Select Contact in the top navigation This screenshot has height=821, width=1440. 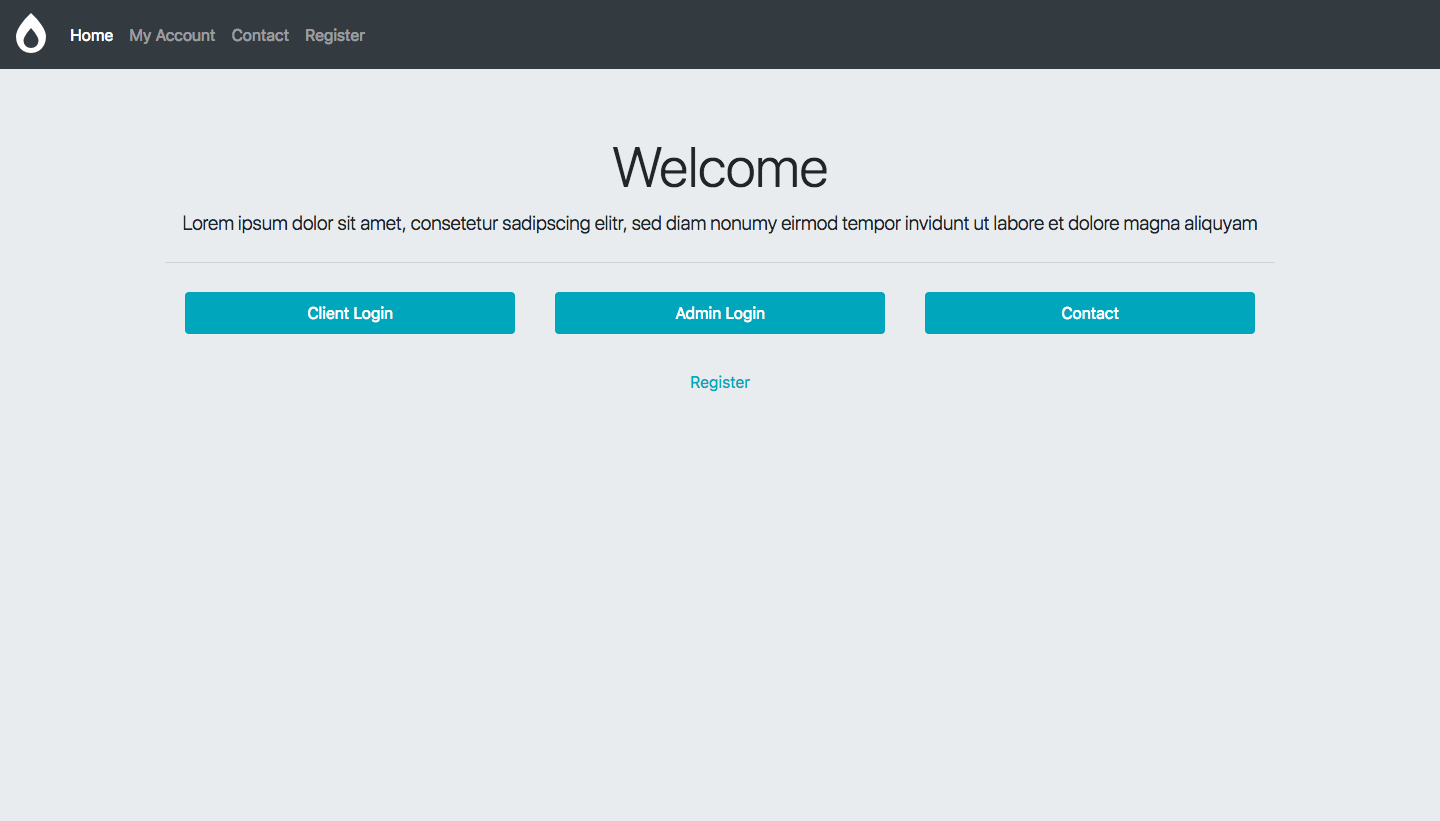tap(260, 35)
